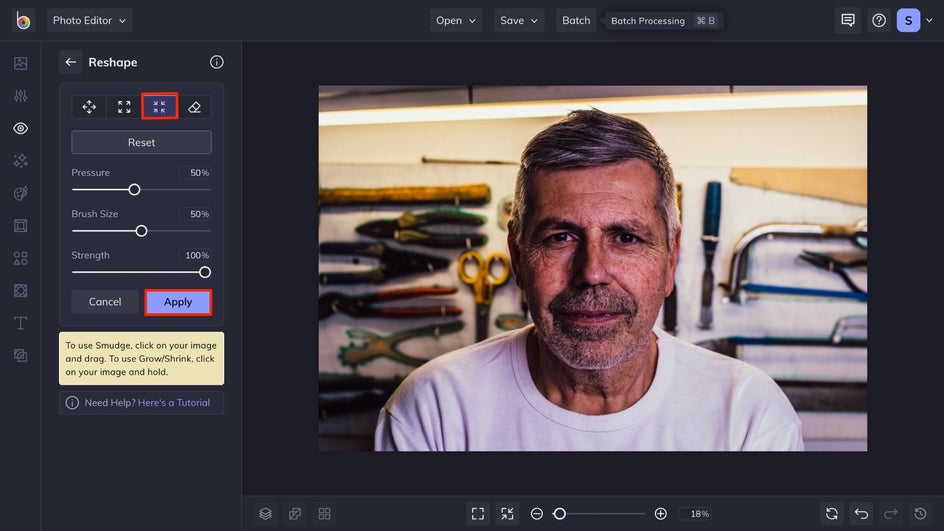Open the Reshape info icon
Screen dimensions: 944x531
tap(216, 62)
